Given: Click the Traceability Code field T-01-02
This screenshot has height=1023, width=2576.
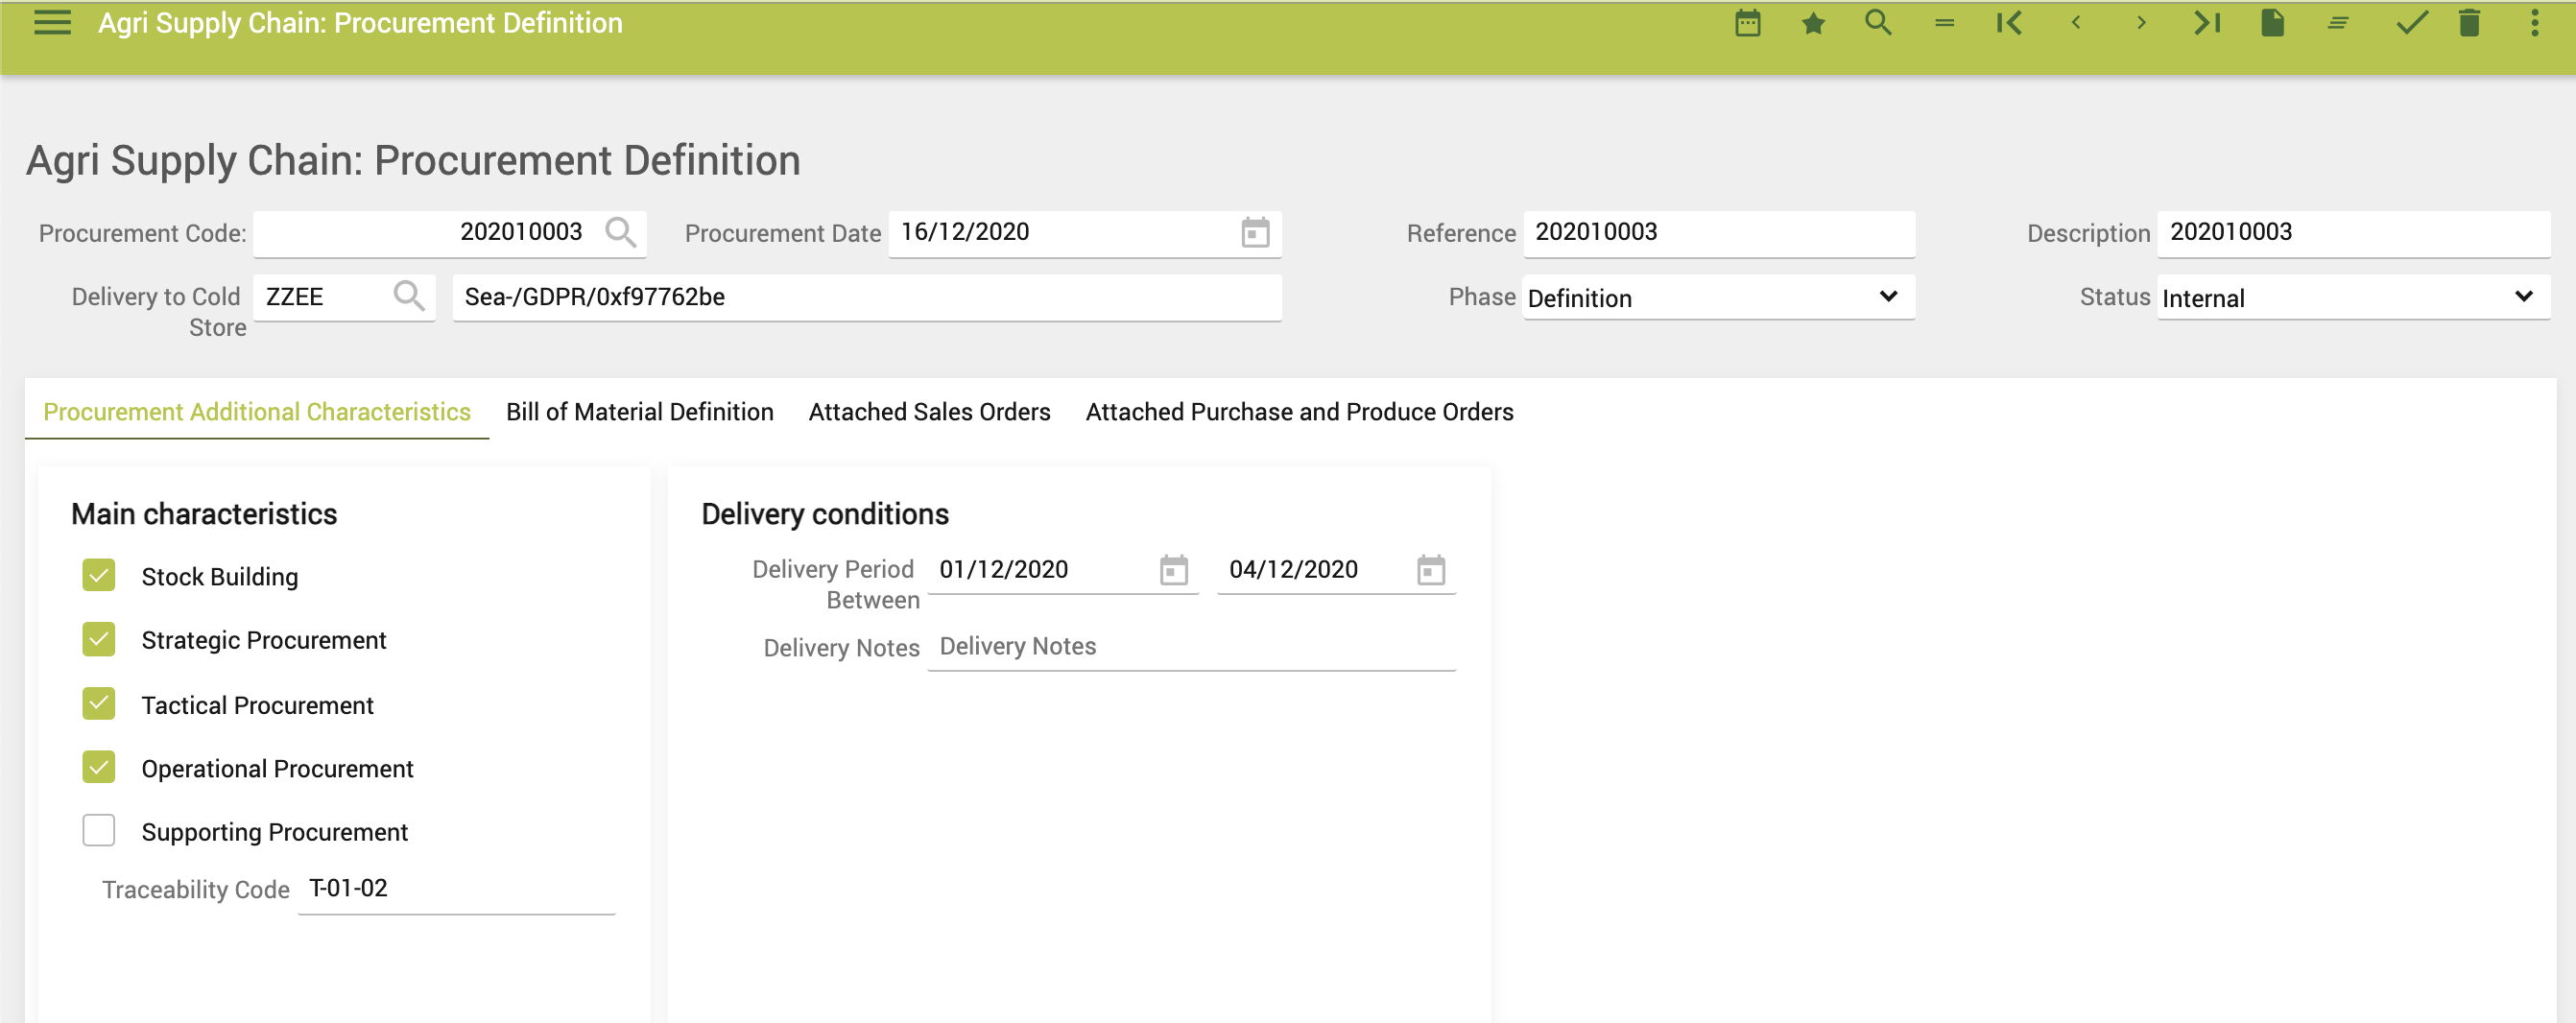Looking at the screenshot, I should (x=456, y=889).
